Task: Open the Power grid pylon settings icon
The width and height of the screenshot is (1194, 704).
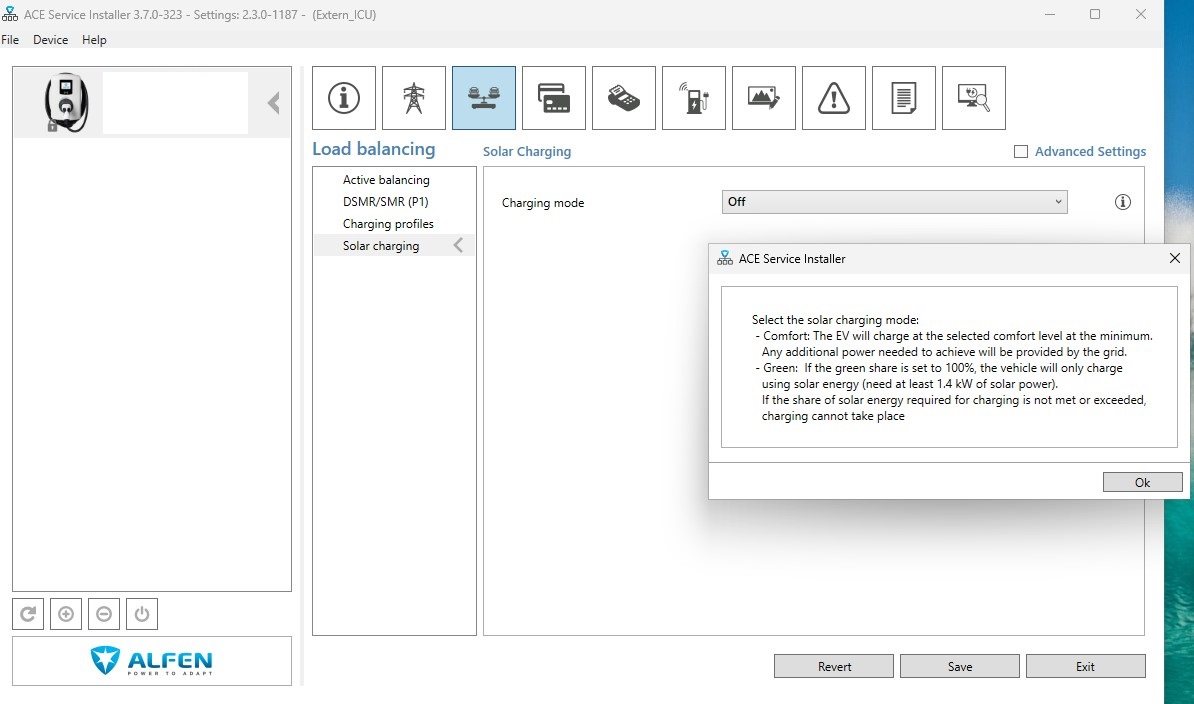Action: 413,98
